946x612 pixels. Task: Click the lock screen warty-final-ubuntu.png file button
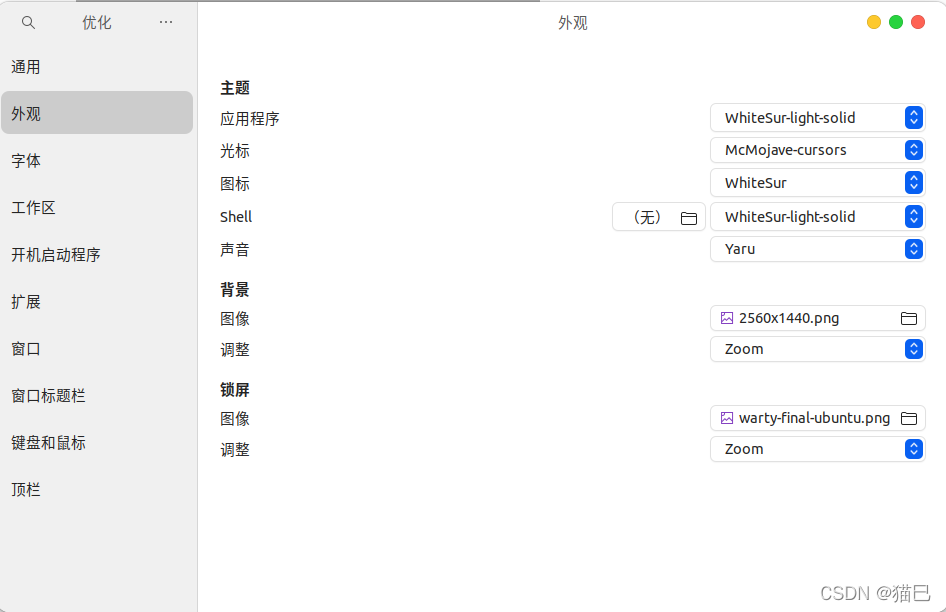tap(817, 418)
